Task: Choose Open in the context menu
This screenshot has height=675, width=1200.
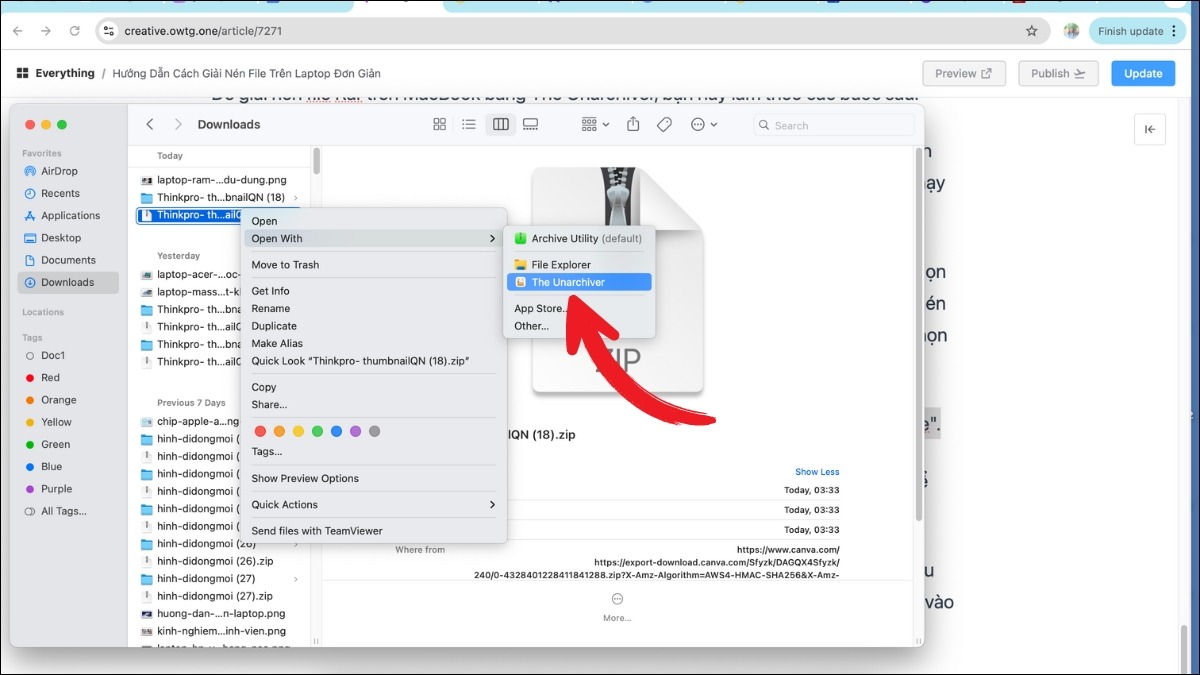Action: coord(374,221)
